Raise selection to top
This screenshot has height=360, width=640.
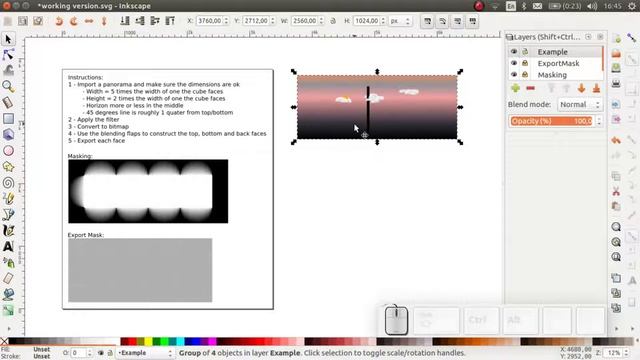[170, 21]
